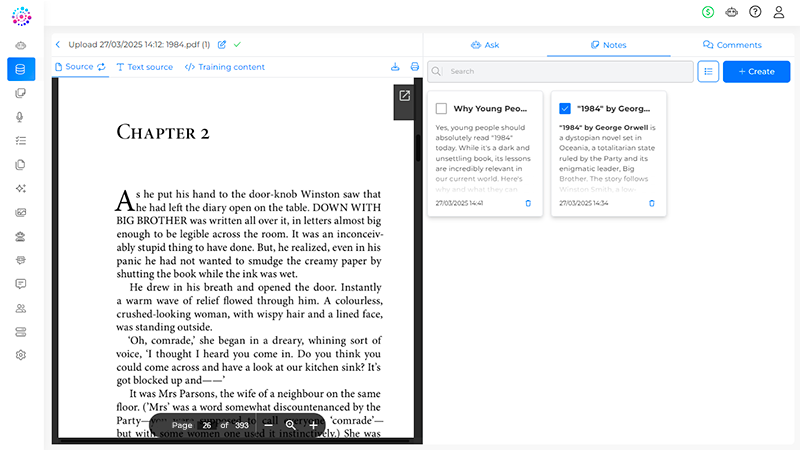Edit the upload file name
Screen dimensions: 800x450
(222, 45)
